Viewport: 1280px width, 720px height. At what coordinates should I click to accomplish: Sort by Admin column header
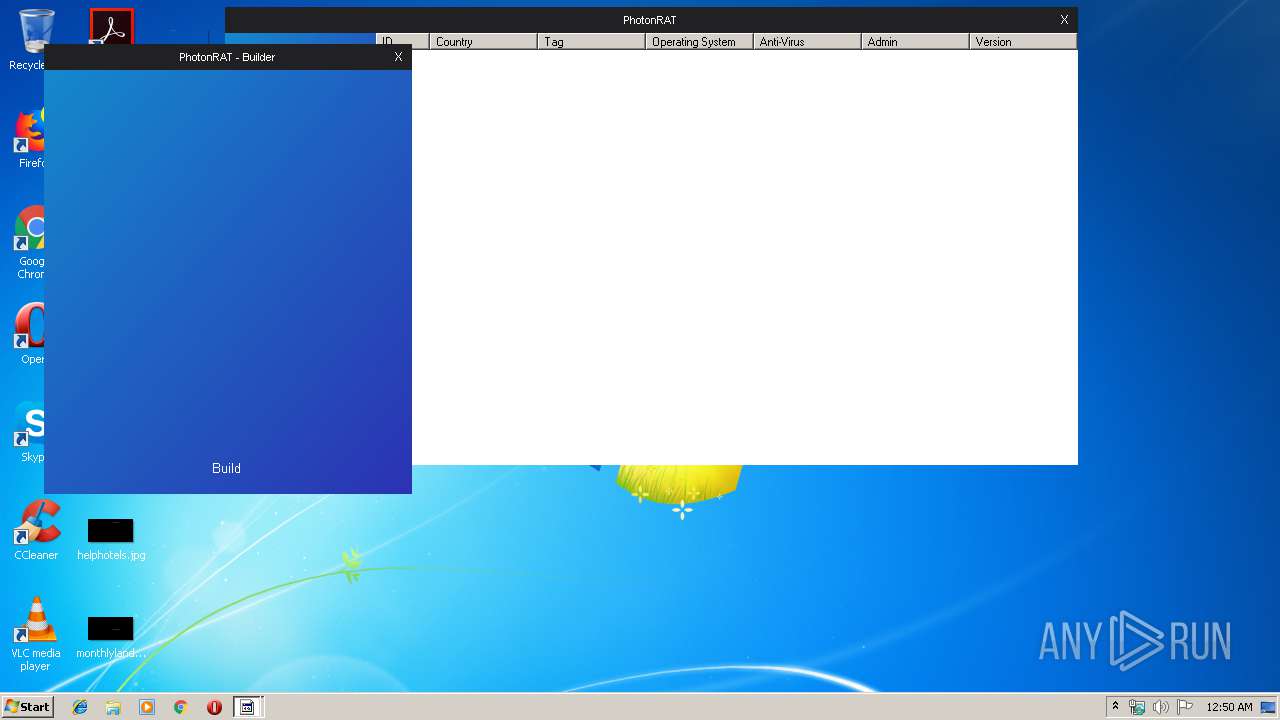pyautogui.click(x=915, y=42)
